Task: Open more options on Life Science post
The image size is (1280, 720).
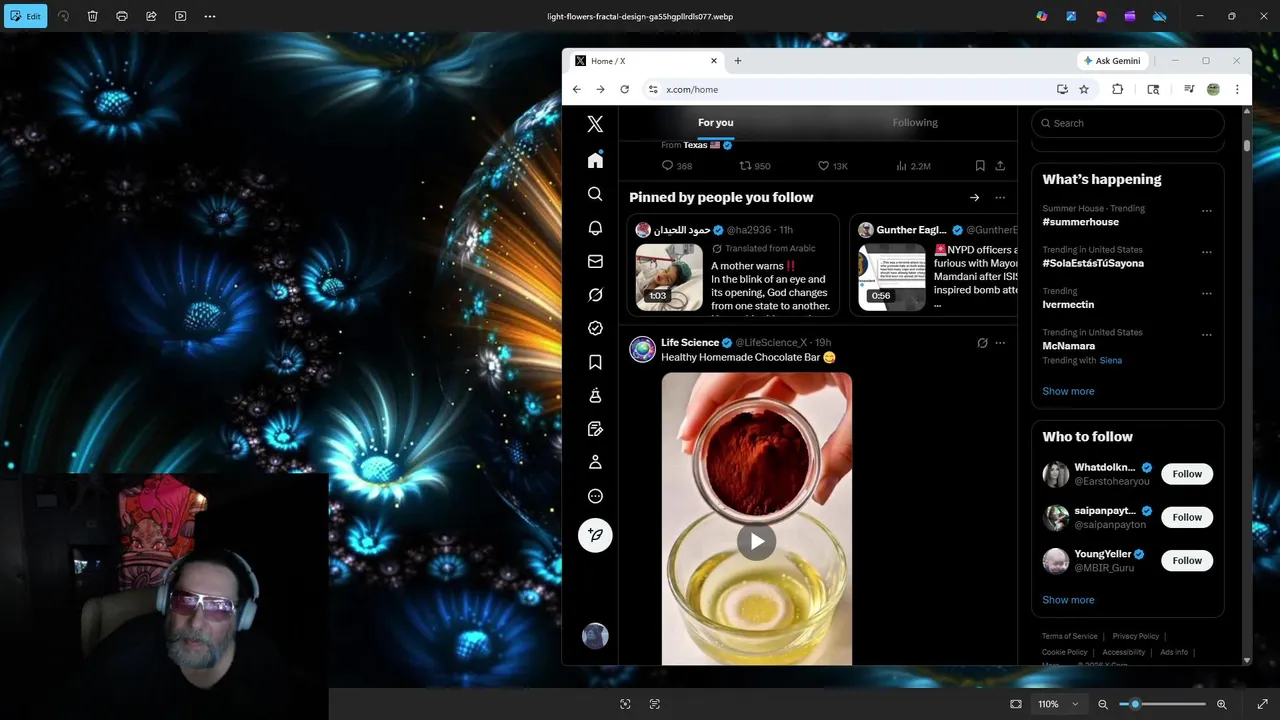Action: pos(1000,343)
